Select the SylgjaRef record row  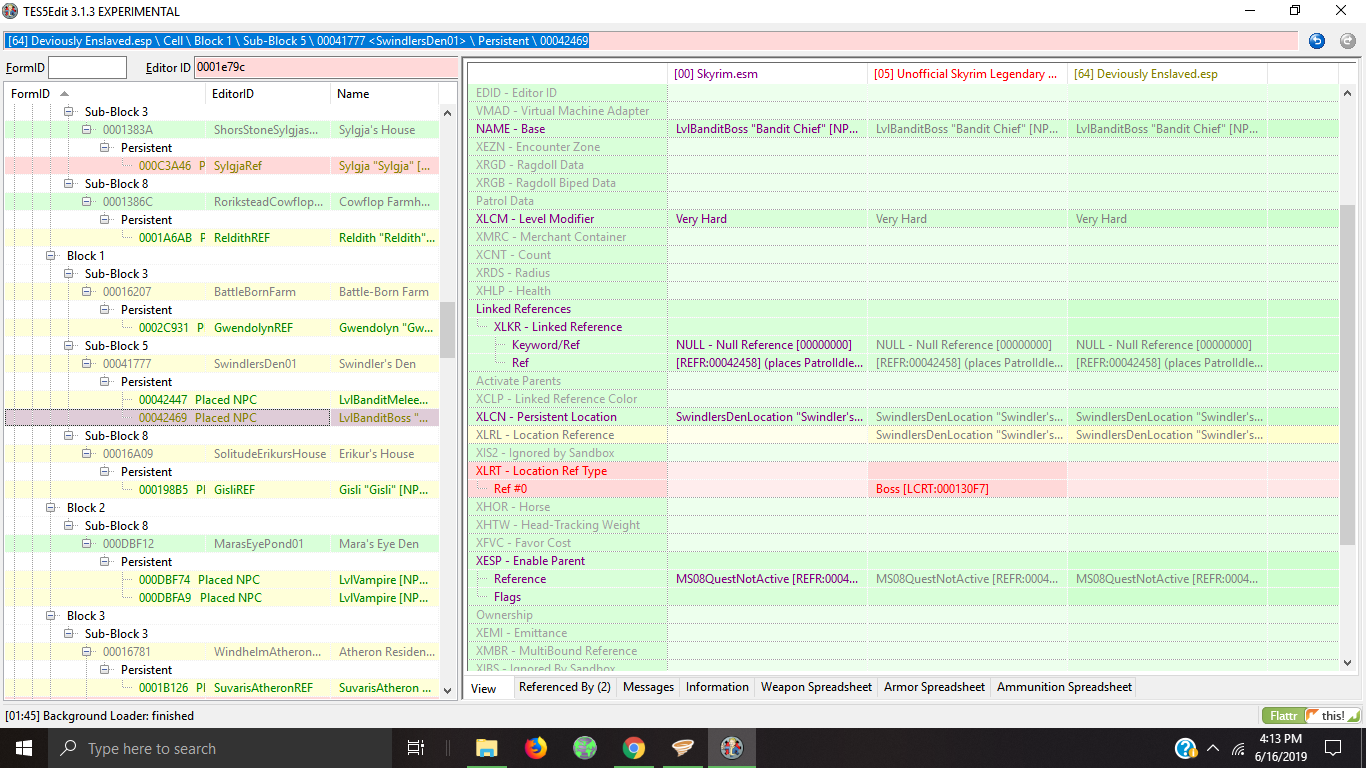pos(222,166)
